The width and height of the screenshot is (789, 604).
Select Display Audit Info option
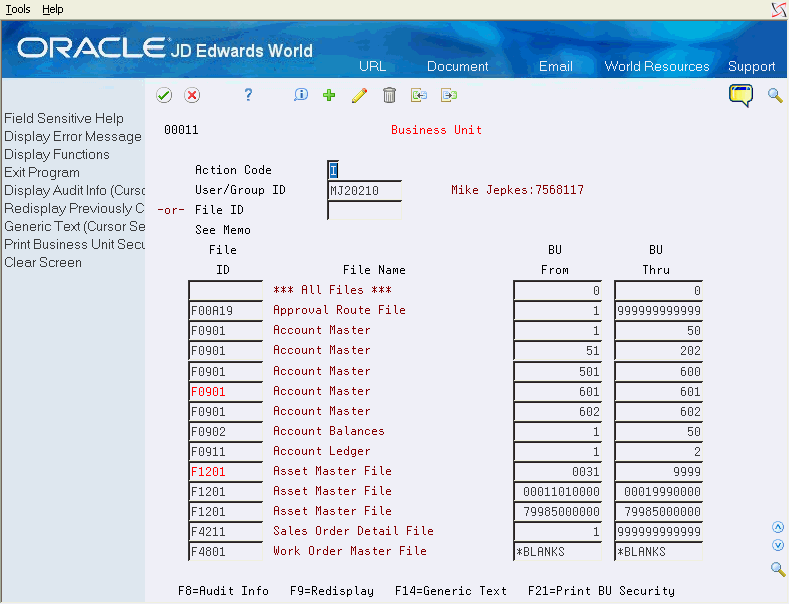74,190
